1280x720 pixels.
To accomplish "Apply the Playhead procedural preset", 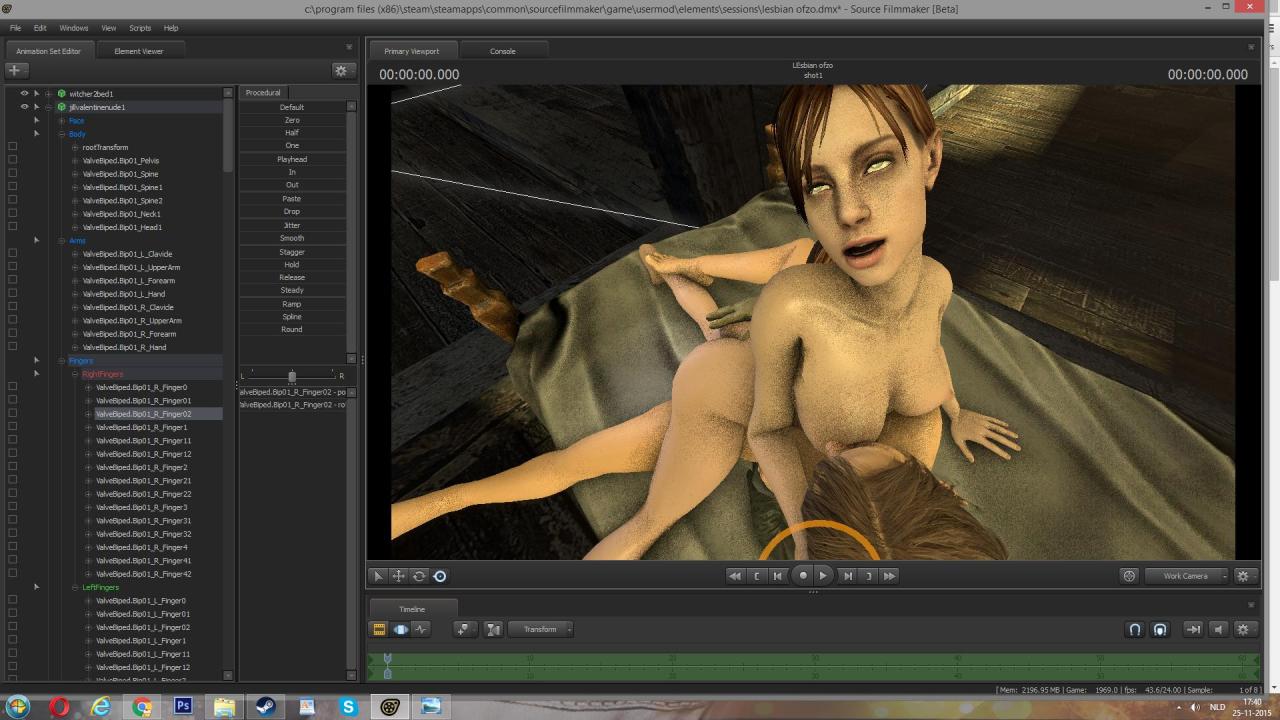I will click(x=292, y=159).
